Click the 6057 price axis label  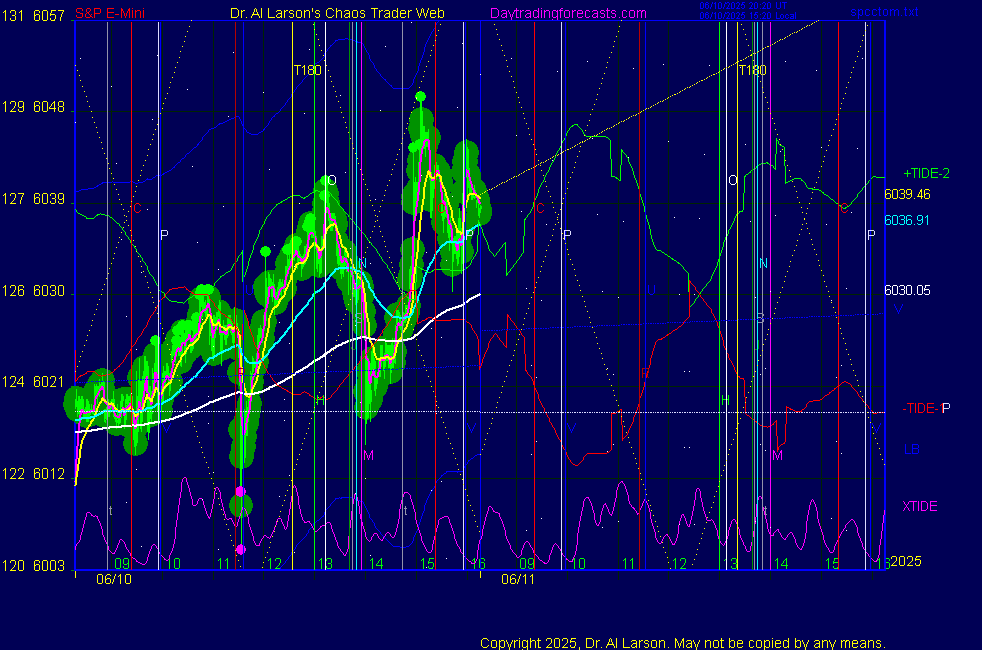49,16
